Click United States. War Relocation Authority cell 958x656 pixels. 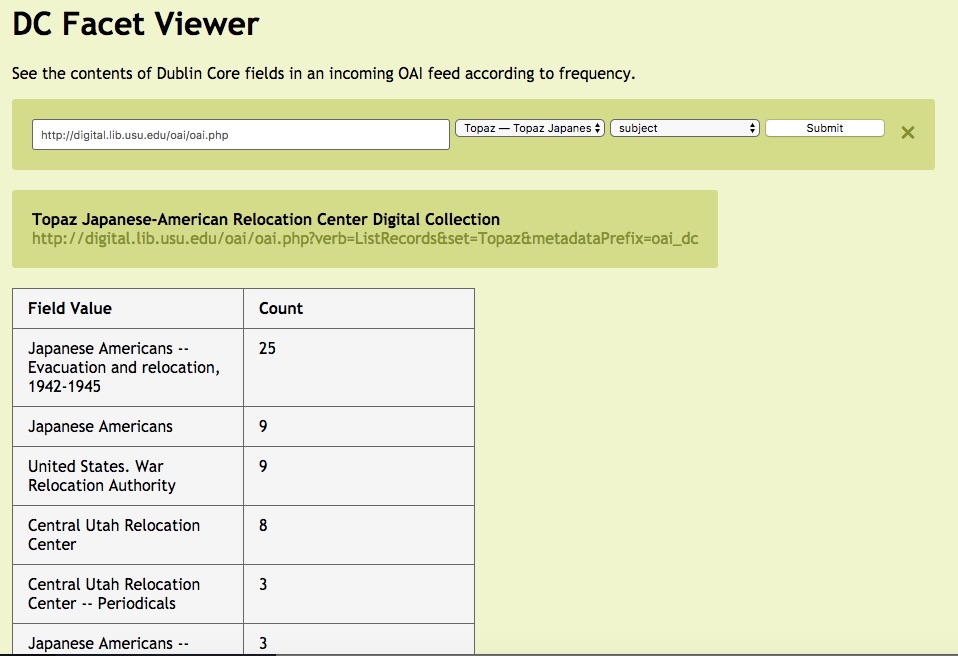[x=102, y=476]
